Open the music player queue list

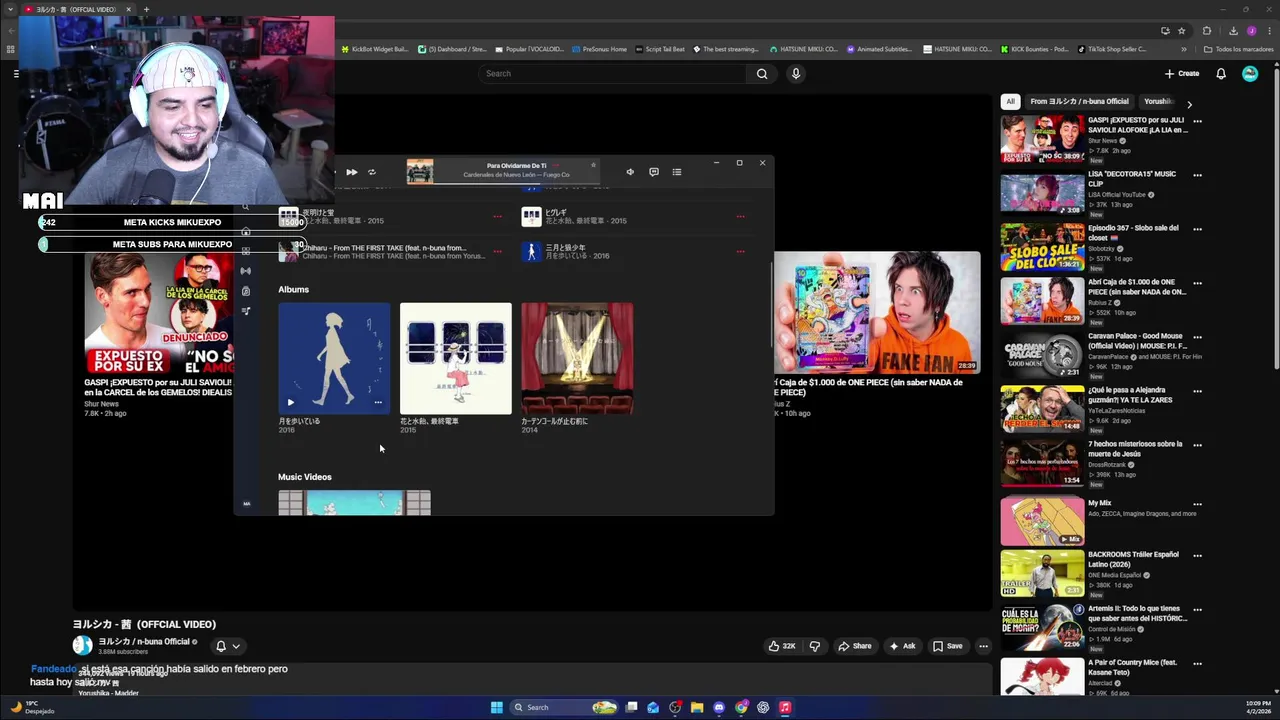677,172
